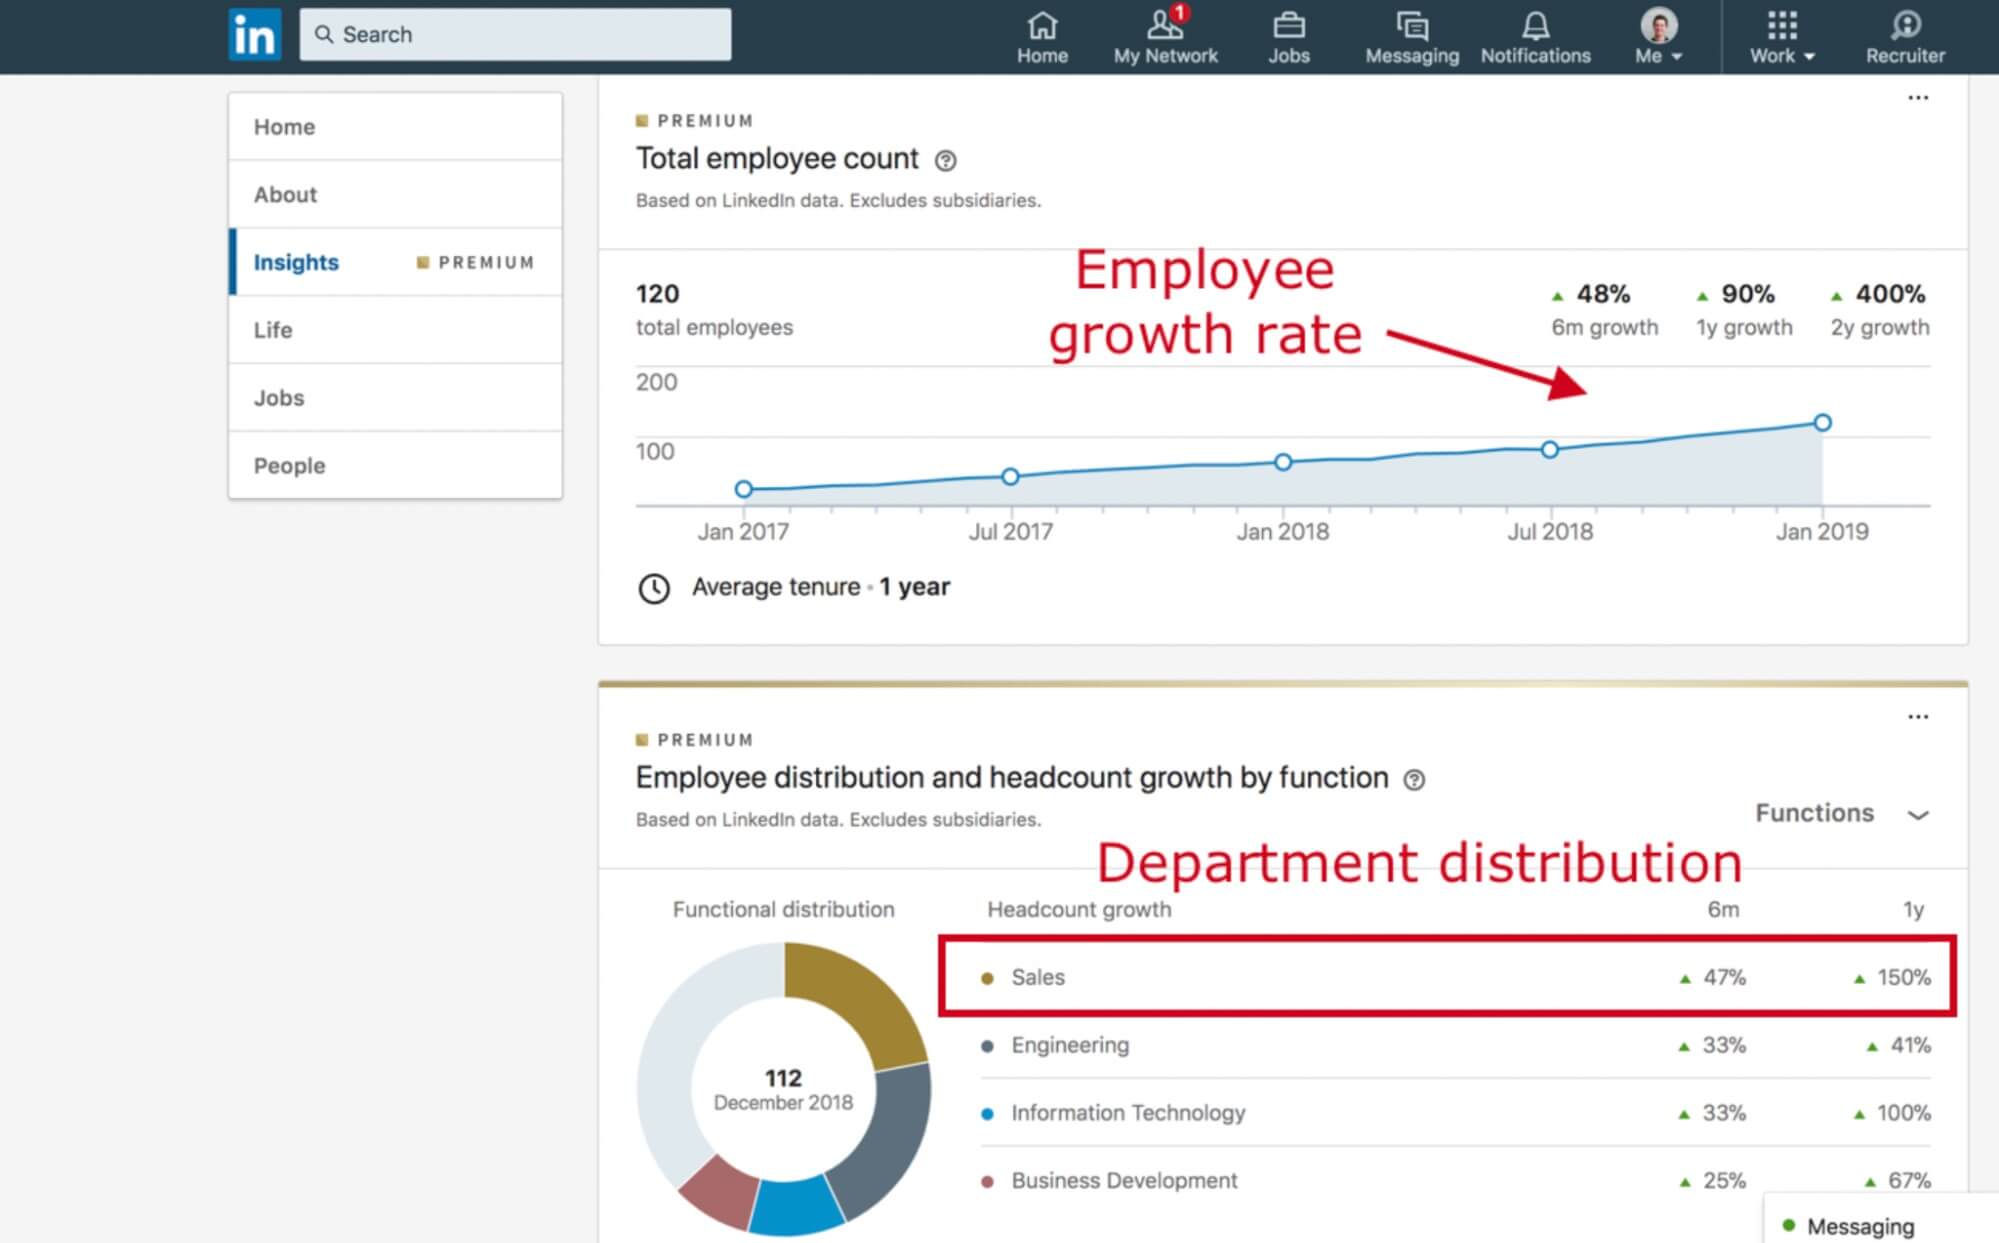1999x1243 pixels.
Task: Select the People tab
Action: click(286, 465)
